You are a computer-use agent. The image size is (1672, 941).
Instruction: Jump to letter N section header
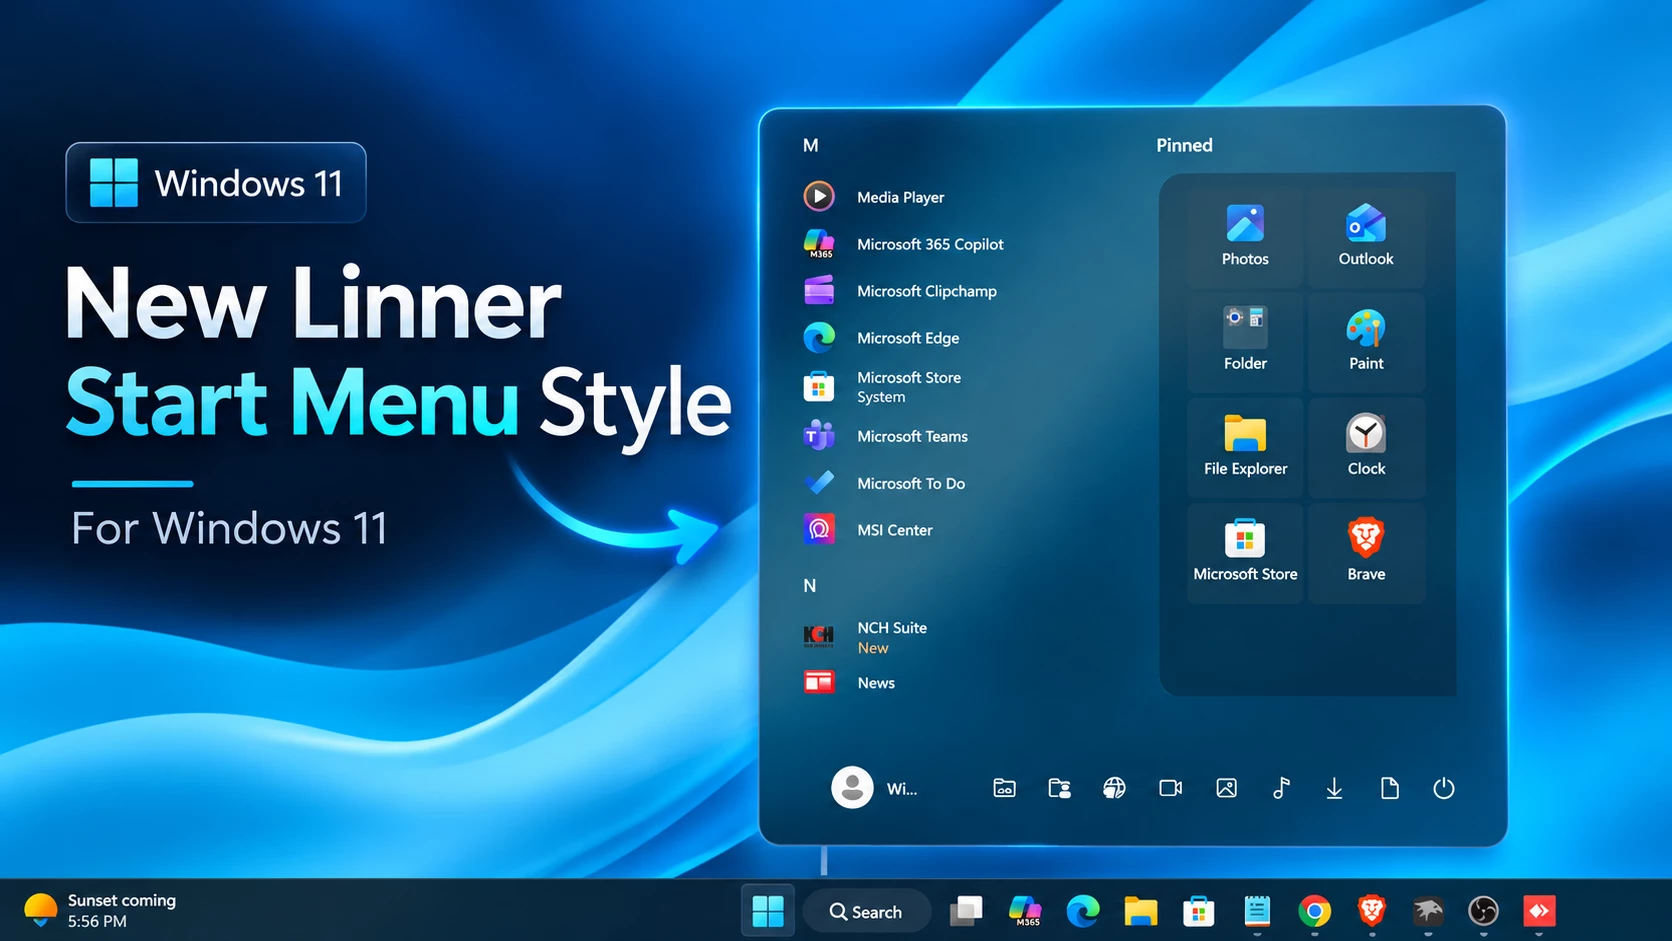click(810, 586)
